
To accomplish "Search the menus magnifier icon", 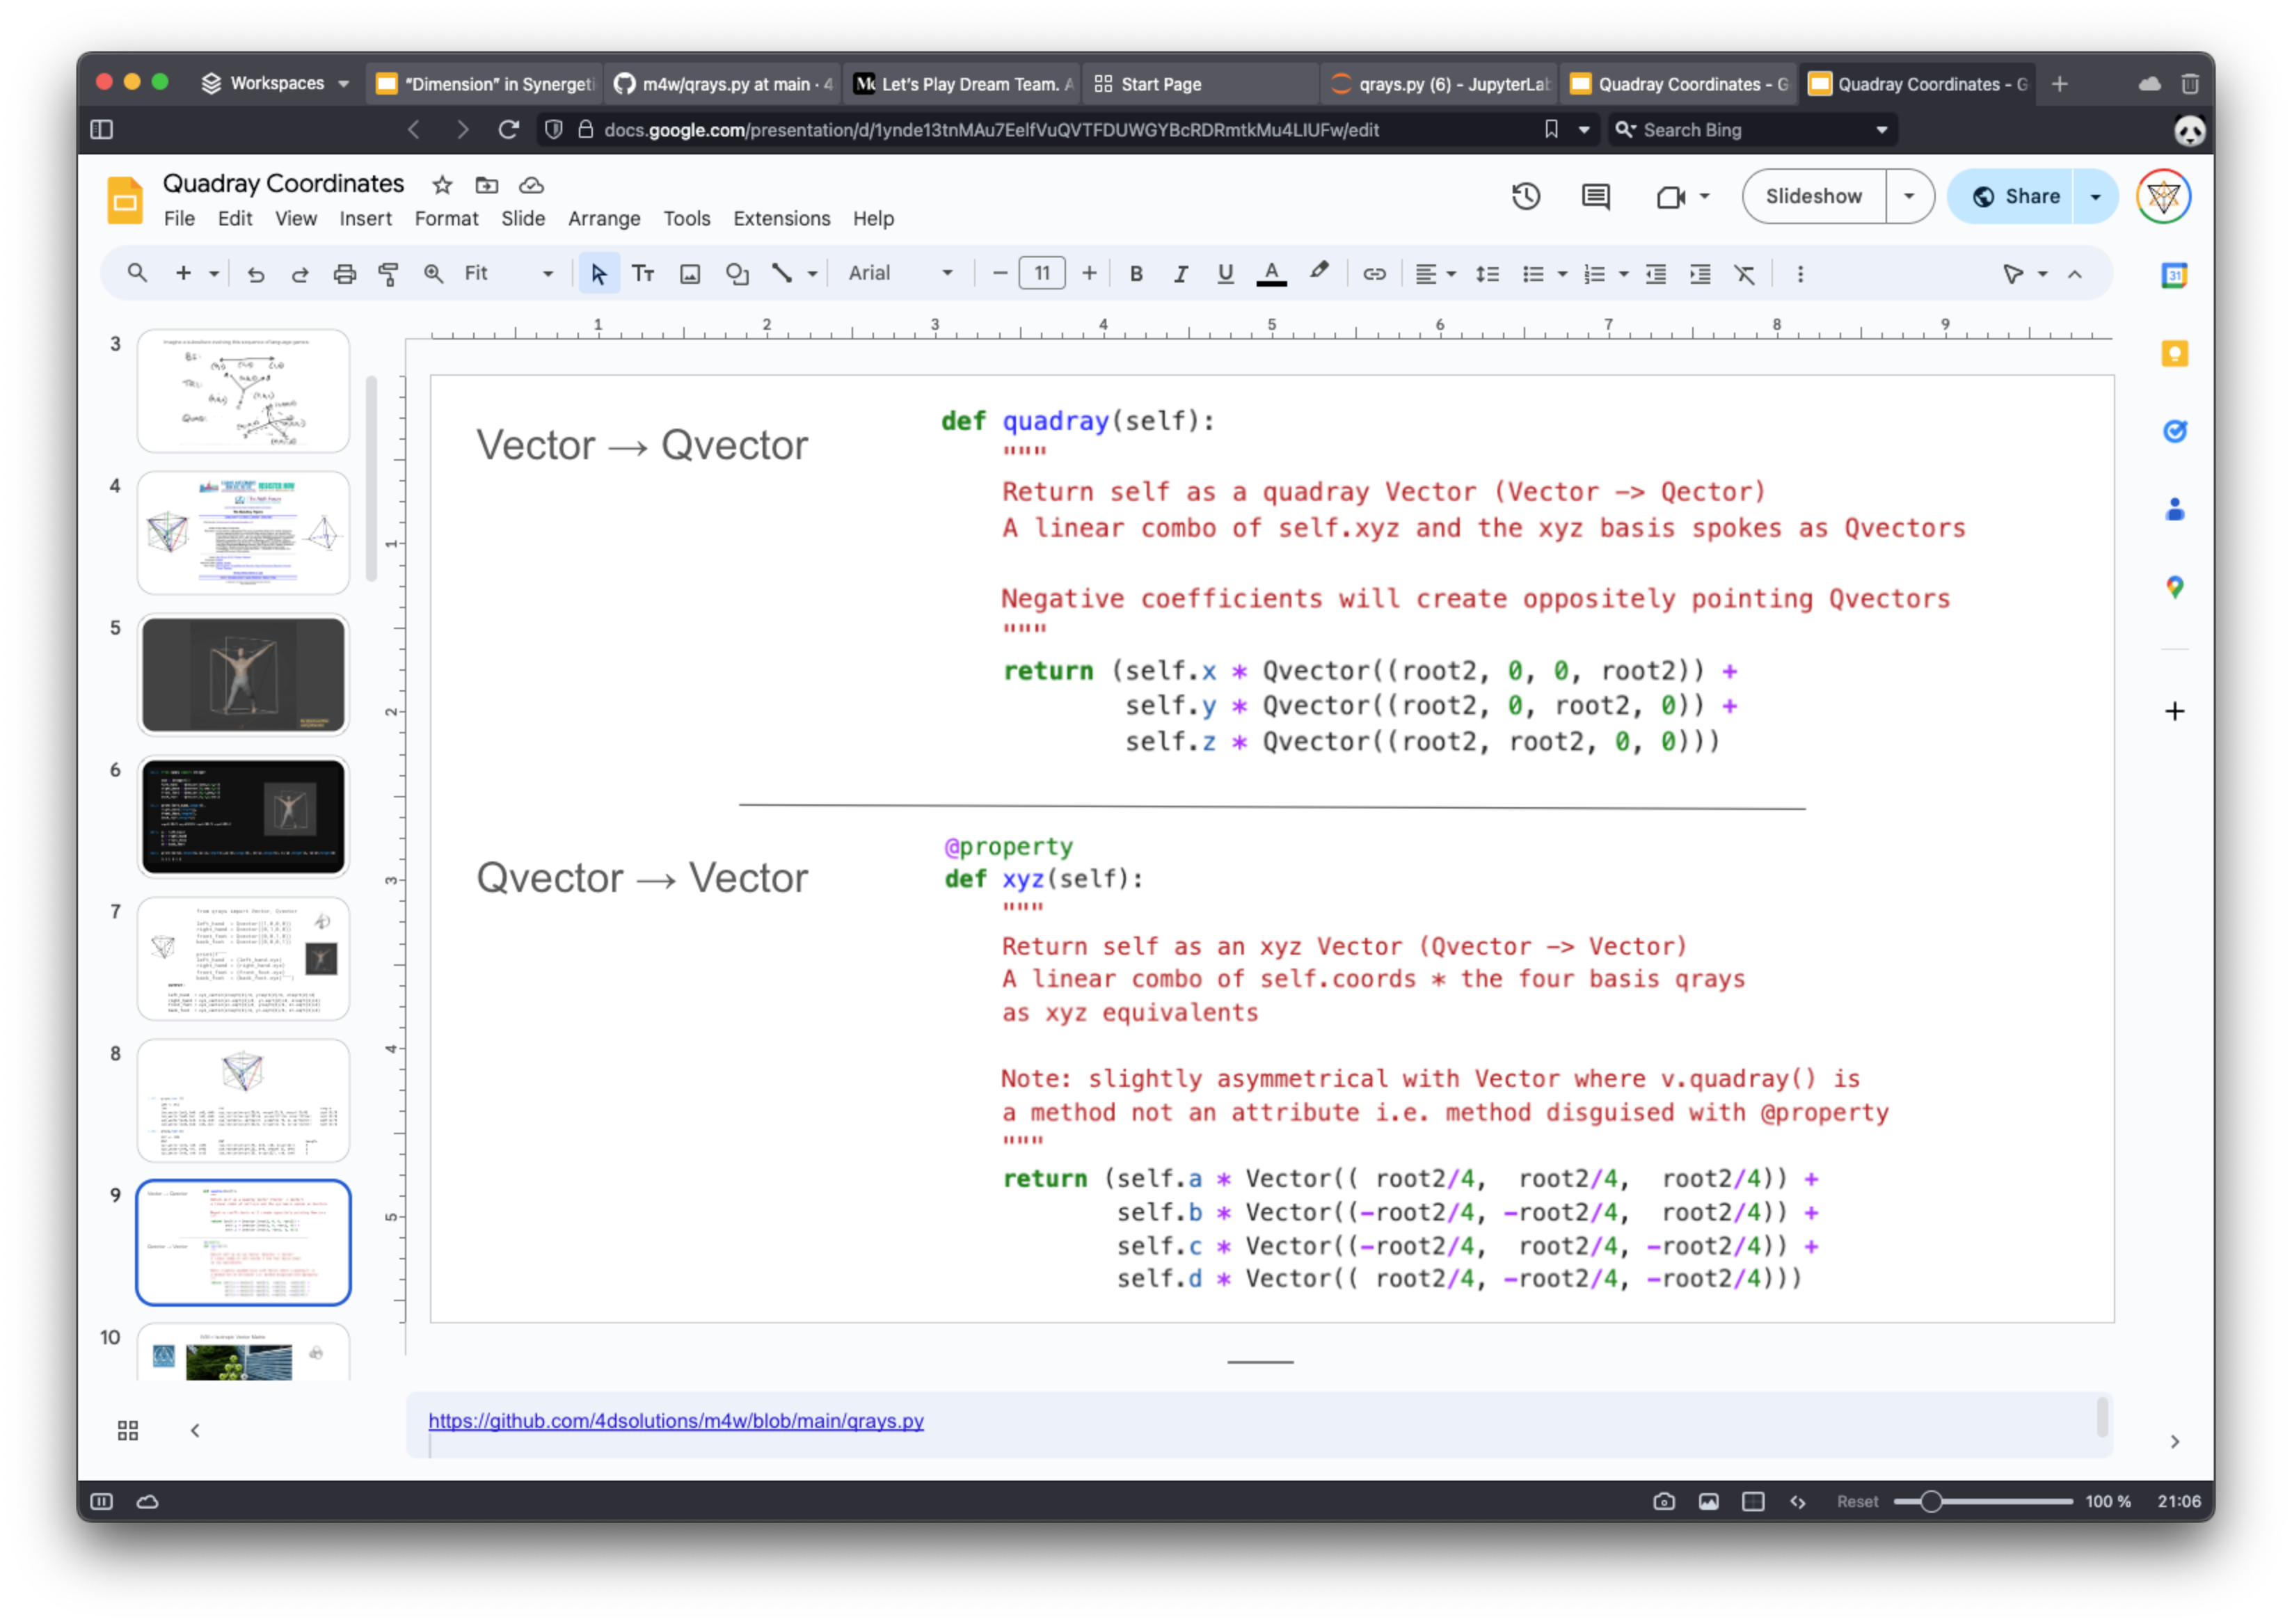I will (x=137, y=273).
